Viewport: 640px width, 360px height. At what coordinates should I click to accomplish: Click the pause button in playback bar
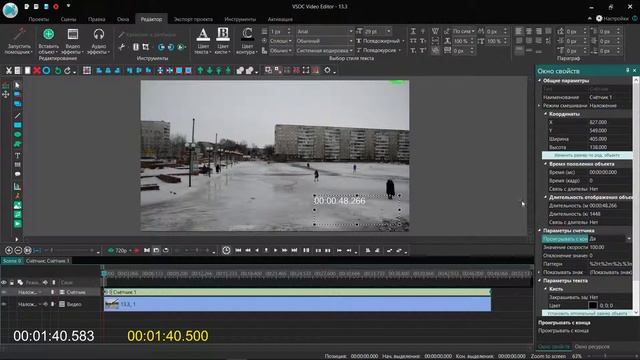tap(306, 250)
